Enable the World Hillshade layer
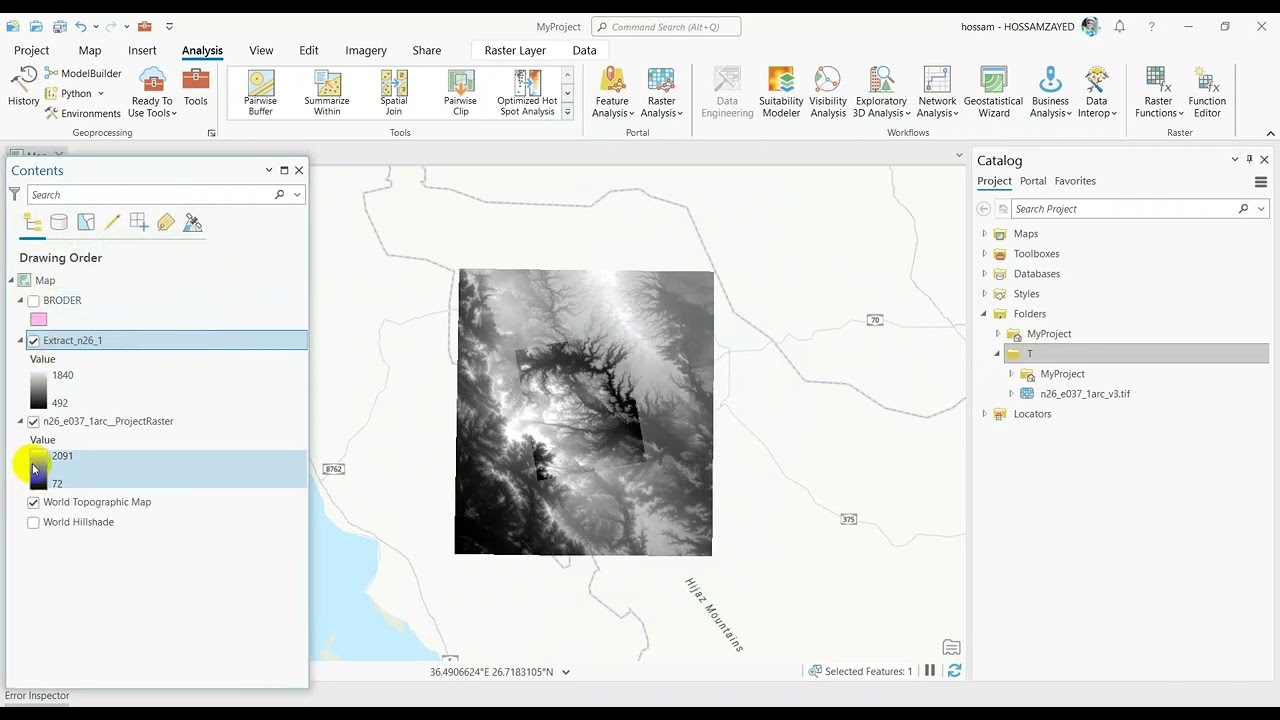This screenshot has width=1280, height=720. (33, 522)
